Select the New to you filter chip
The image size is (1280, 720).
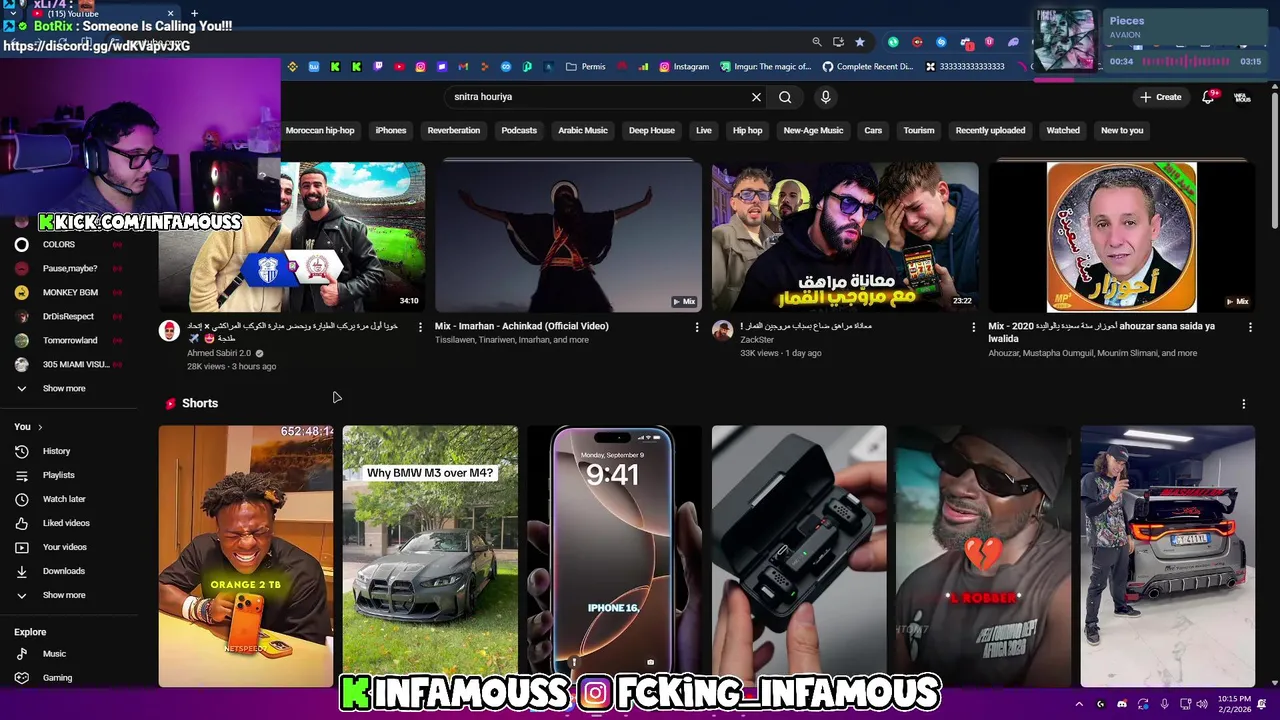1122,130
